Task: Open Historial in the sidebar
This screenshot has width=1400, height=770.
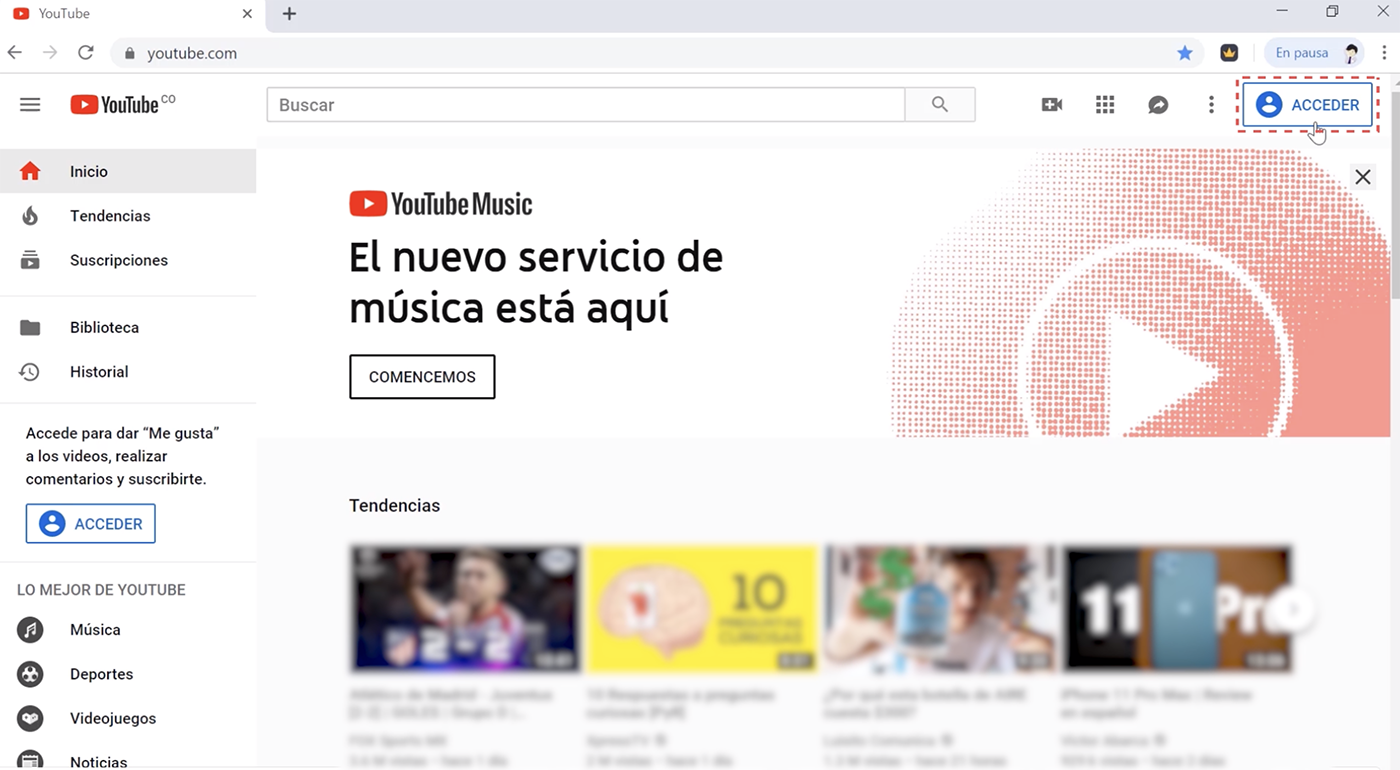Action: pos(128,371)
